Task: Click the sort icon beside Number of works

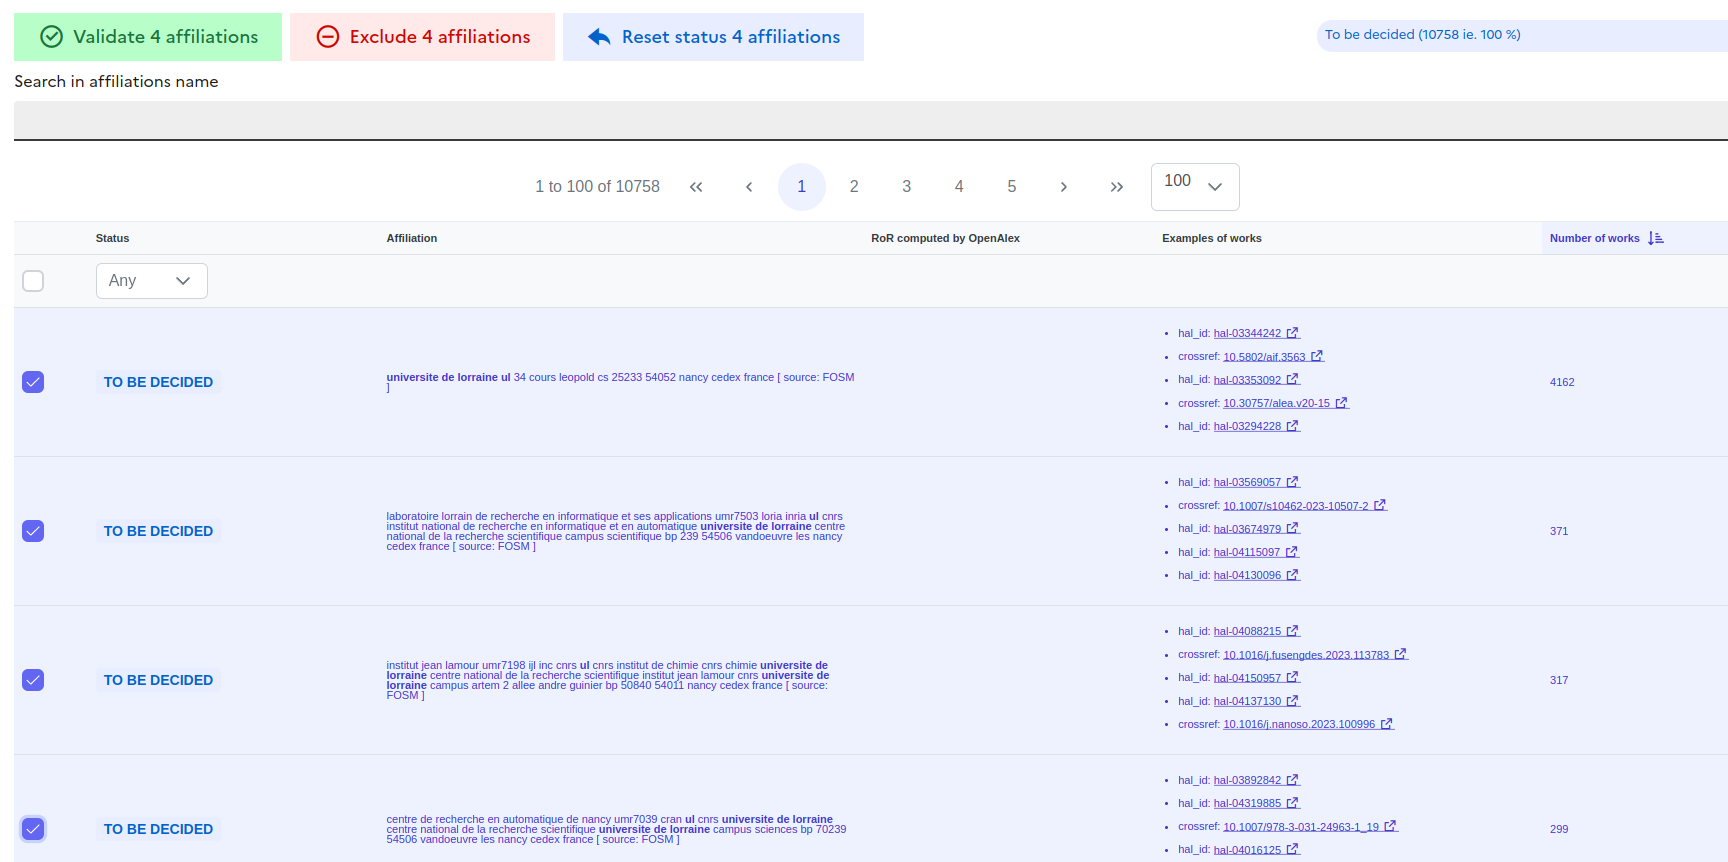Action: click(x=1656, y=238)
